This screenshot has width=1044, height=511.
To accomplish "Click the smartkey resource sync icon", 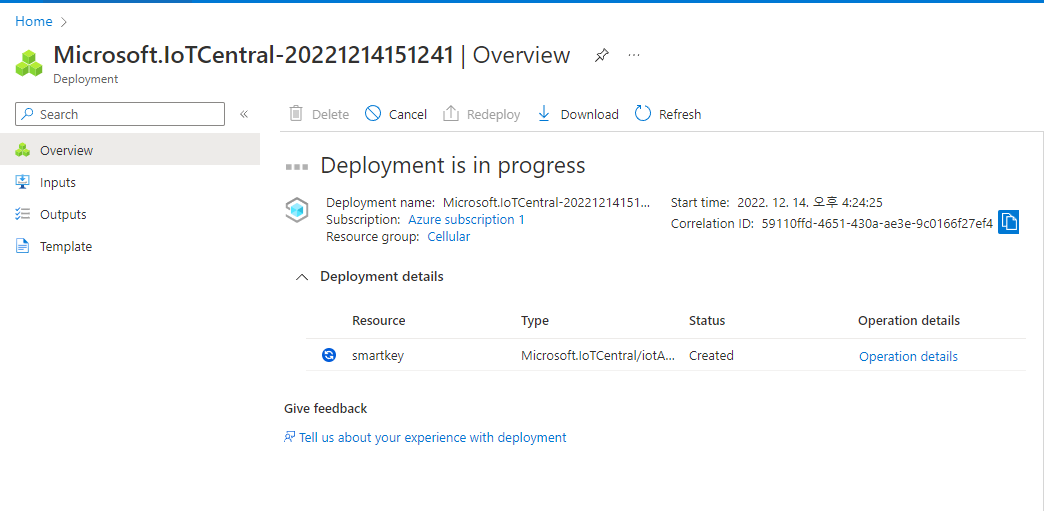I will pyautogui.click(x=328, y=355).
